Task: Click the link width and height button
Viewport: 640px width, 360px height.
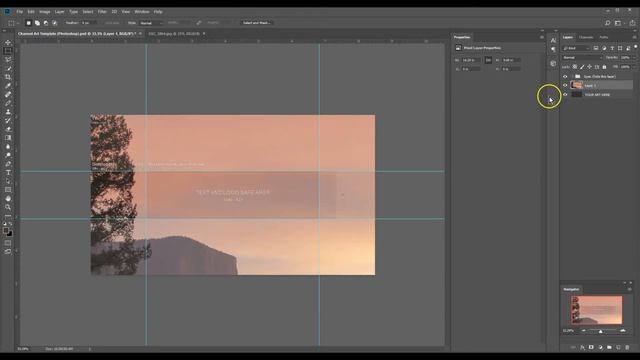Action: [488, 60]
